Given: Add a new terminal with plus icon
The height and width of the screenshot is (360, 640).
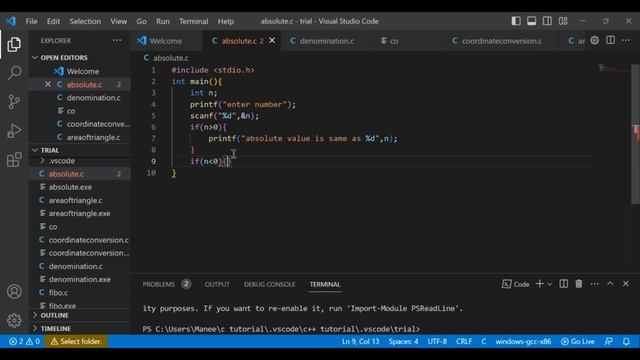Looking at the screenshot, I should (540, 284).
